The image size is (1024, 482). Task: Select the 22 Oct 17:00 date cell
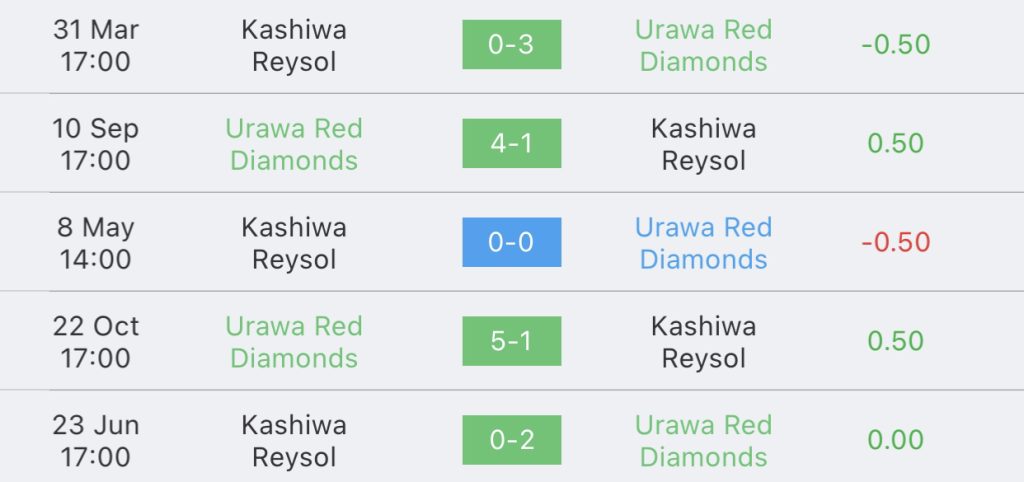click(95, 342)
